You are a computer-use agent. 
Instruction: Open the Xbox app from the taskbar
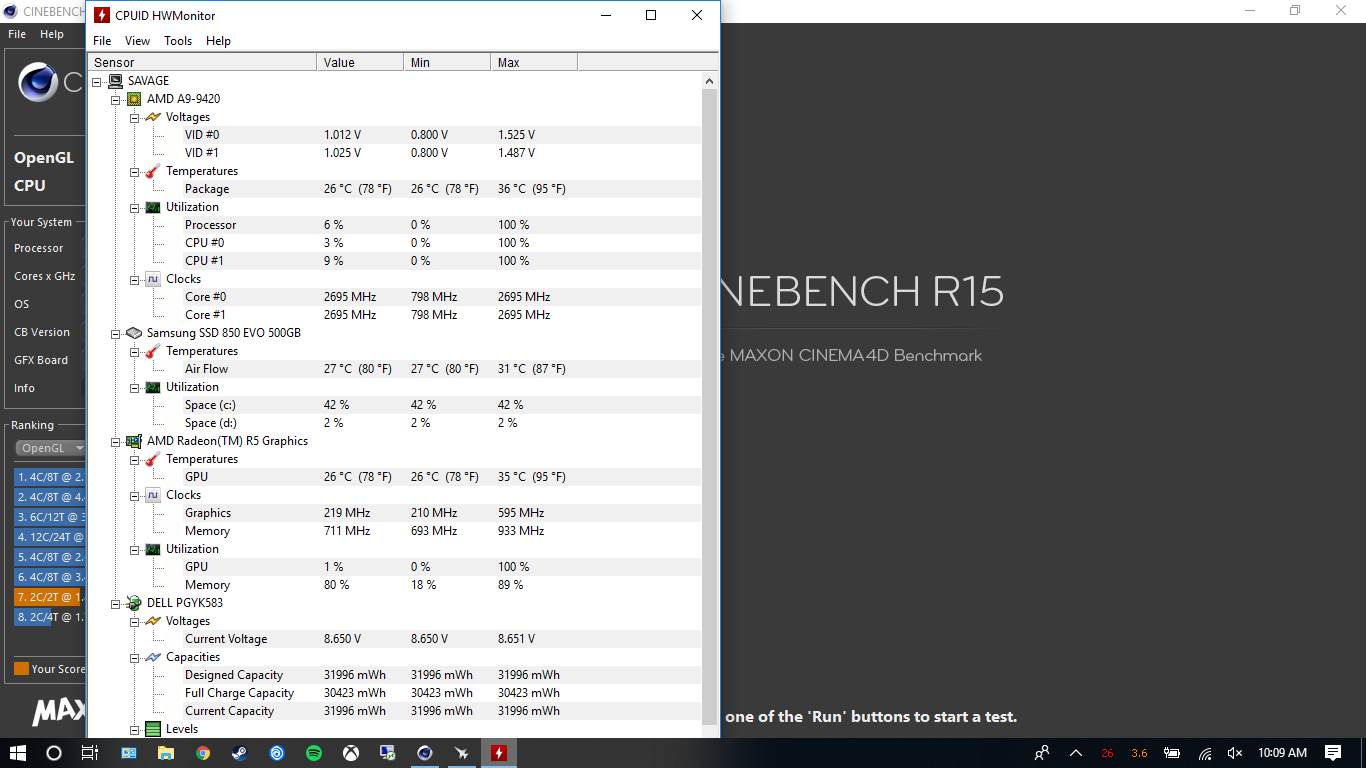tap(351, 753)
